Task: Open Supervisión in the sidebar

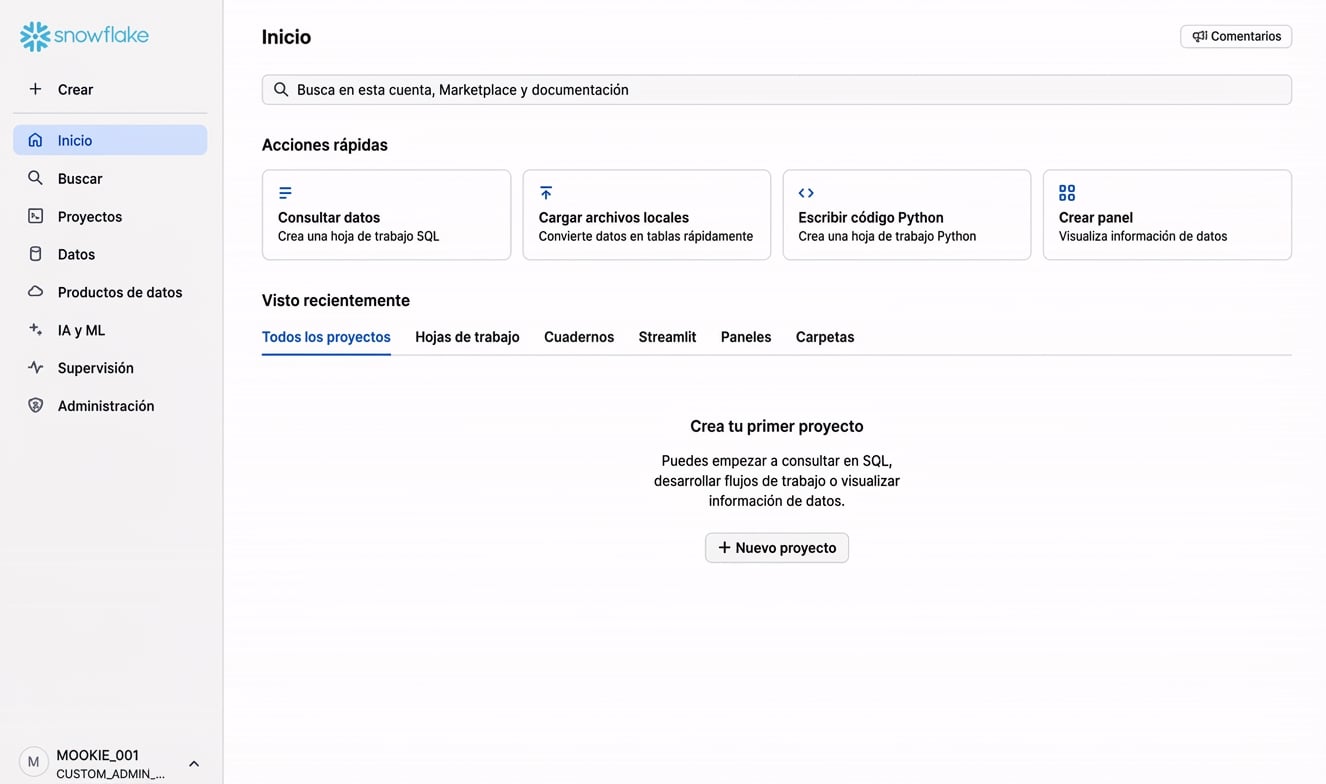Action: (x=110, y=368)
